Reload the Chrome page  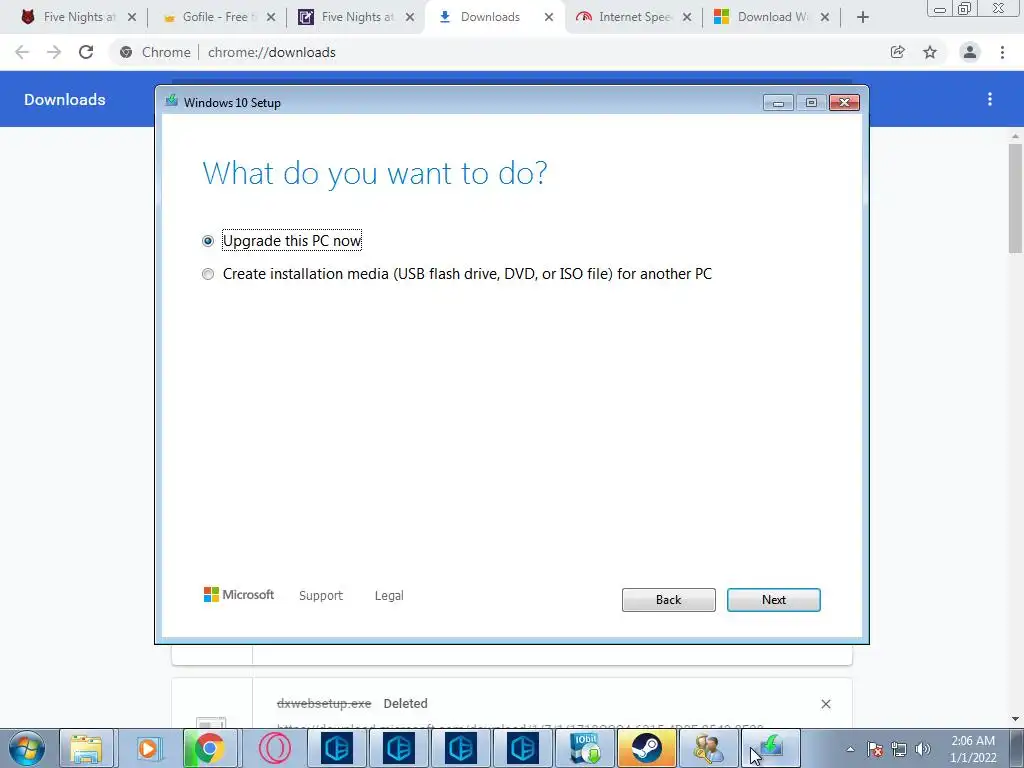(x=86, y=52)
